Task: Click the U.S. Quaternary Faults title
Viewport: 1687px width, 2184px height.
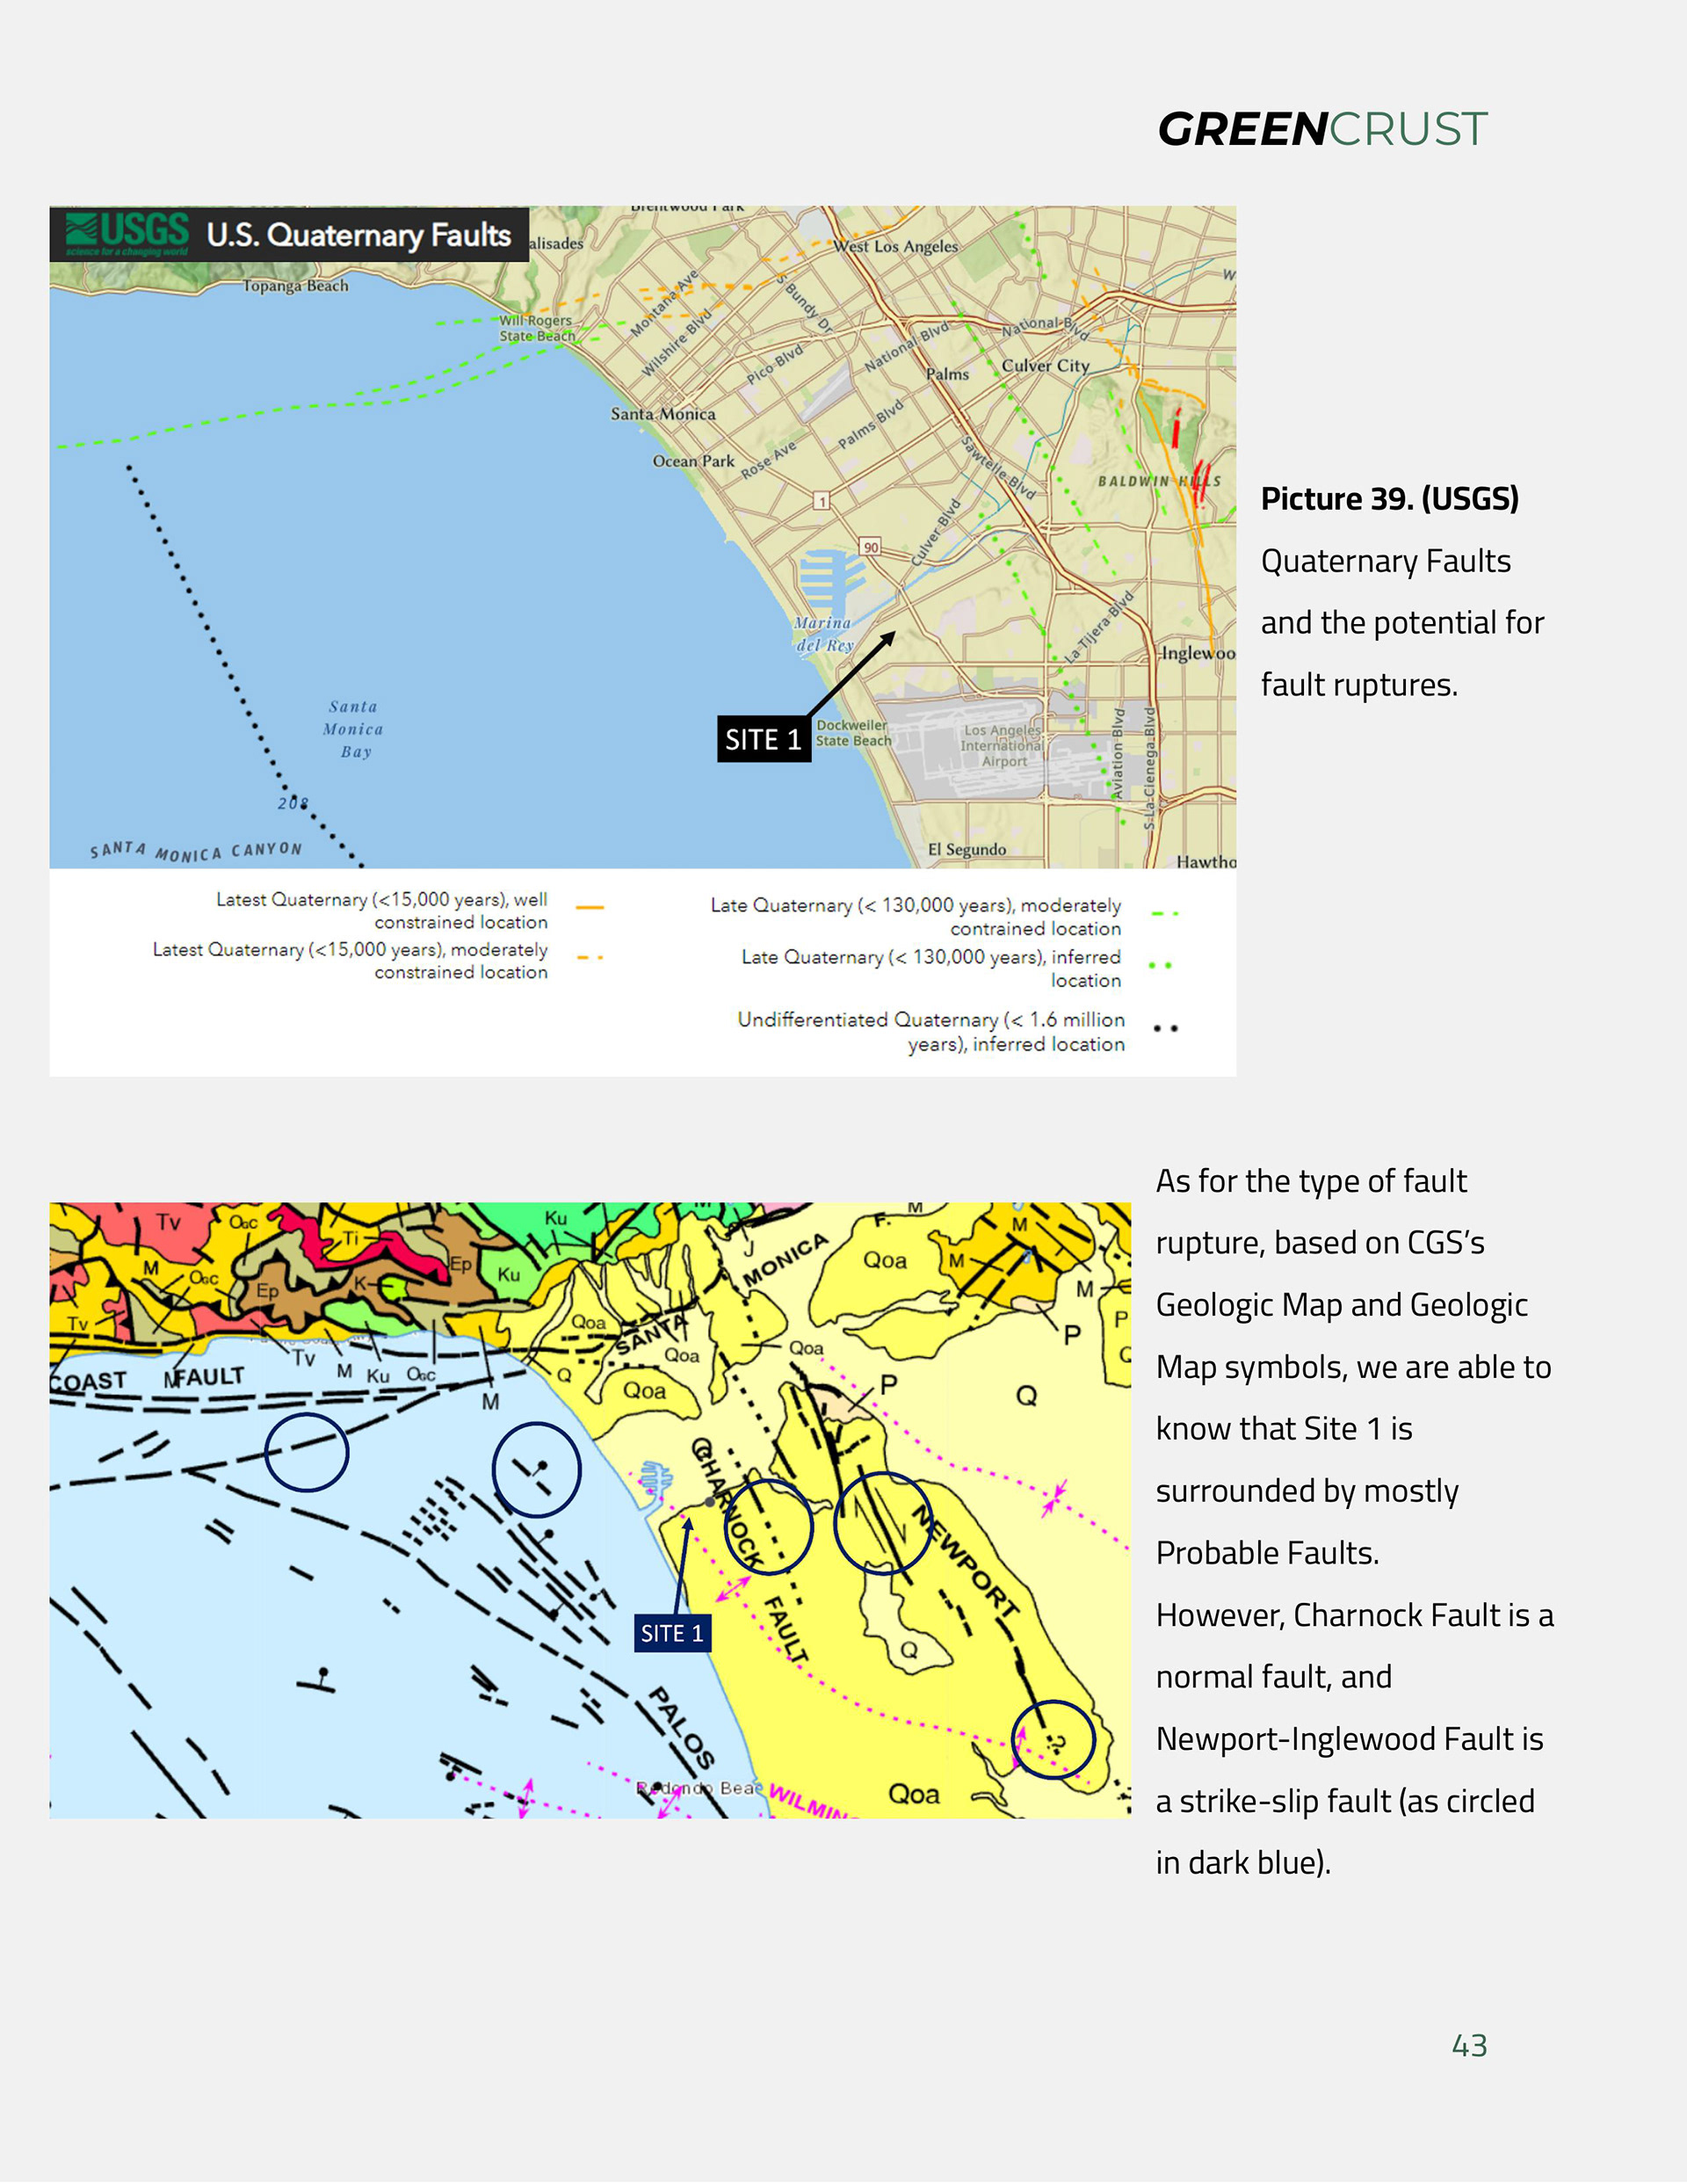Action: pyautogui.click(x=358, y=235)
